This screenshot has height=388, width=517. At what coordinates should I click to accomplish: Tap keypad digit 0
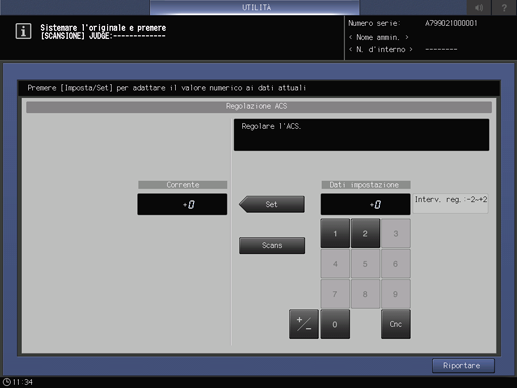pos(335,324)
